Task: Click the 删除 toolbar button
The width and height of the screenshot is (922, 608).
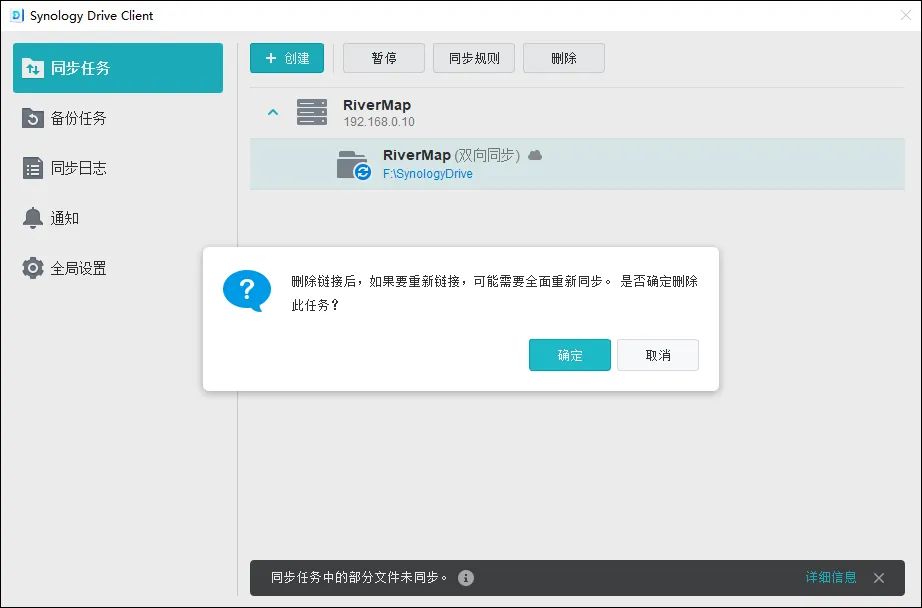Action: click(563, 58)
